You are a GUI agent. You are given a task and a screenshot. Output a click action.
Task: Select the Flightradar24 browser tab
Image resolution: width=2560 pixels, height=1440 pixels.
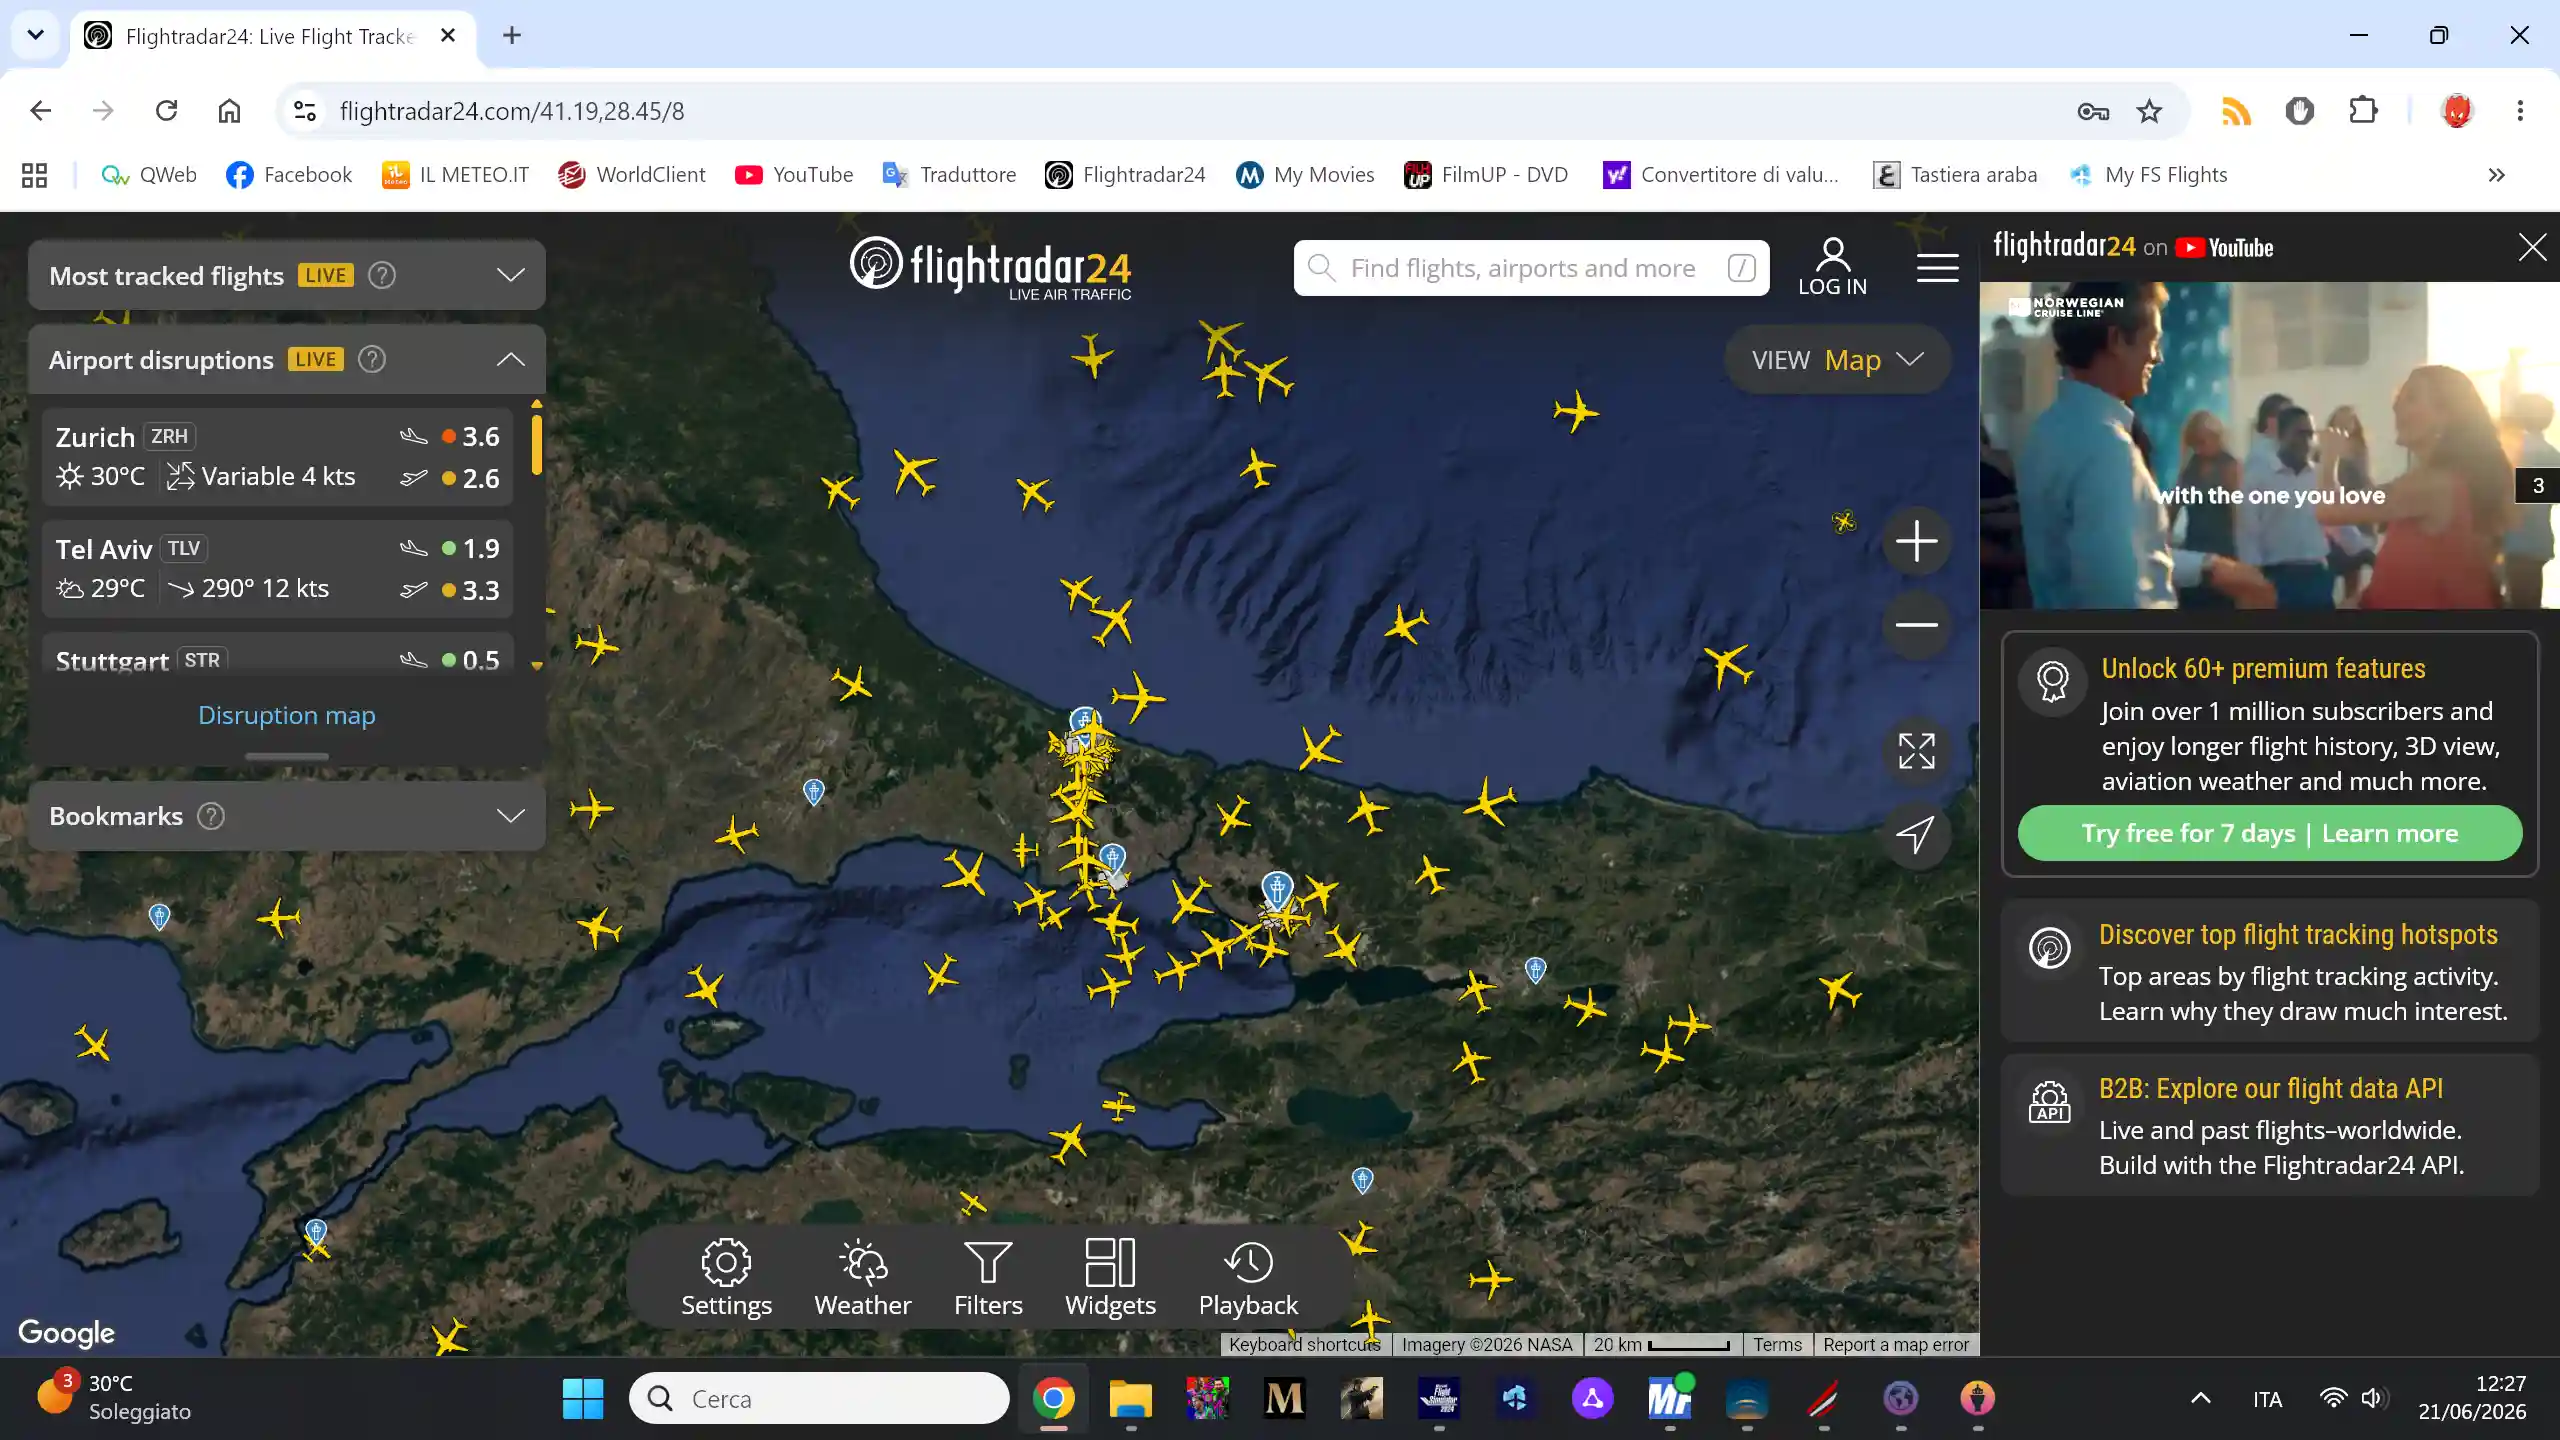tap(270, 36)
